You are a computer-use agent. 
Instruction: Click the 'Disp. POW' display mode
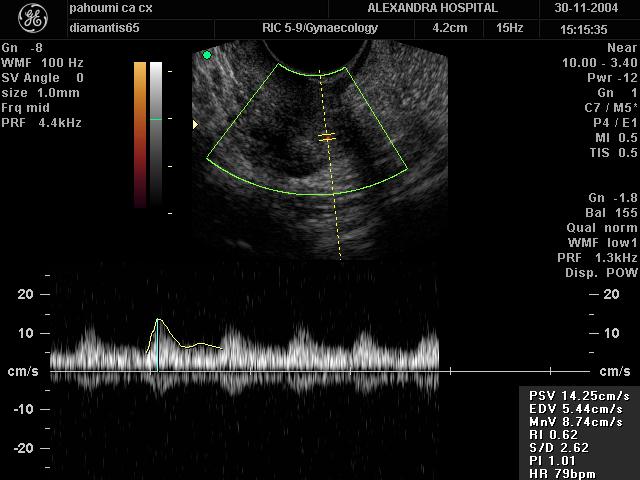click(601, 273)
